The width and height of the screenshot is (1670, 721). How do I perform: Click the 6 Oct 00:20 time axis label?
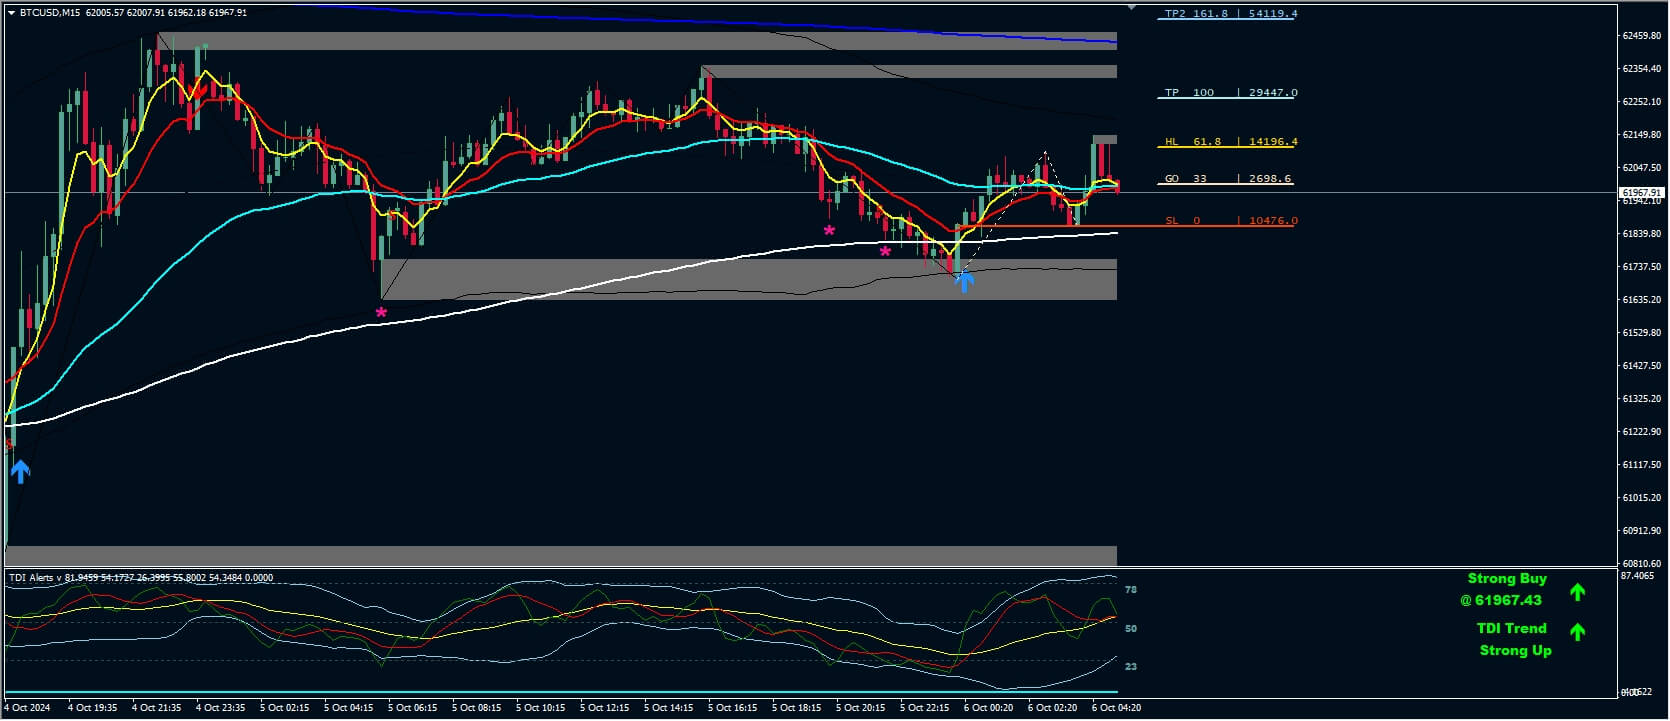point(988,708)
